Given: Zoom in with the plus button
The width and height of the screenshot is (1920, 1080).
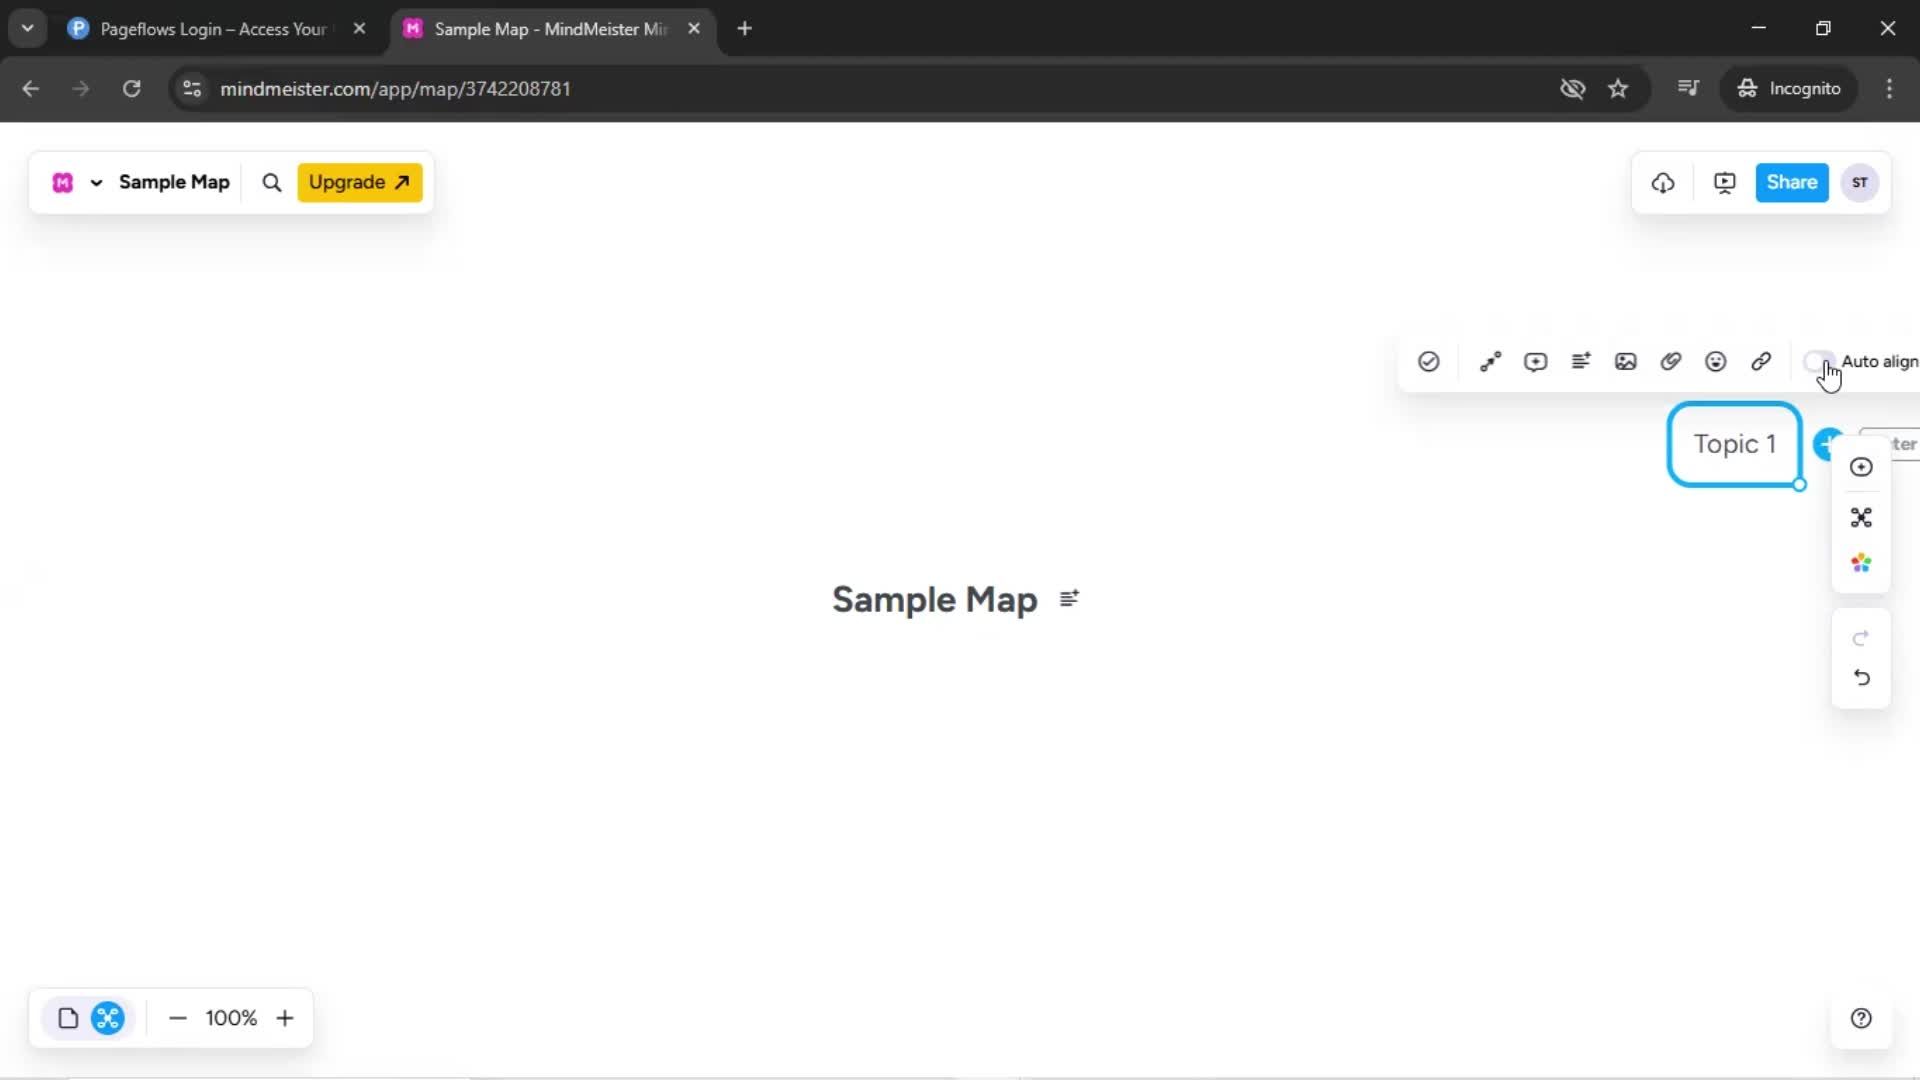Looking at the screenshot, I should coord(285,1018).
